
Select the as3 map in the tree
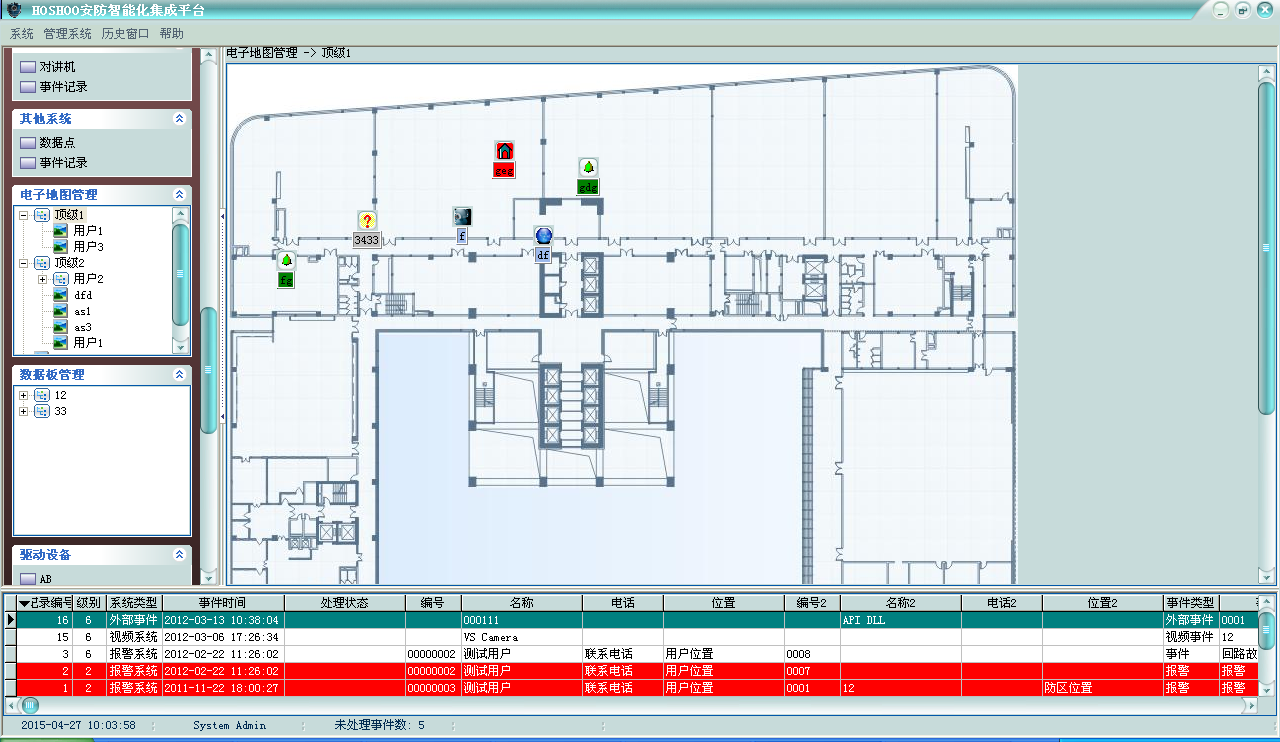pyautogui.click(x=83, y=327)
